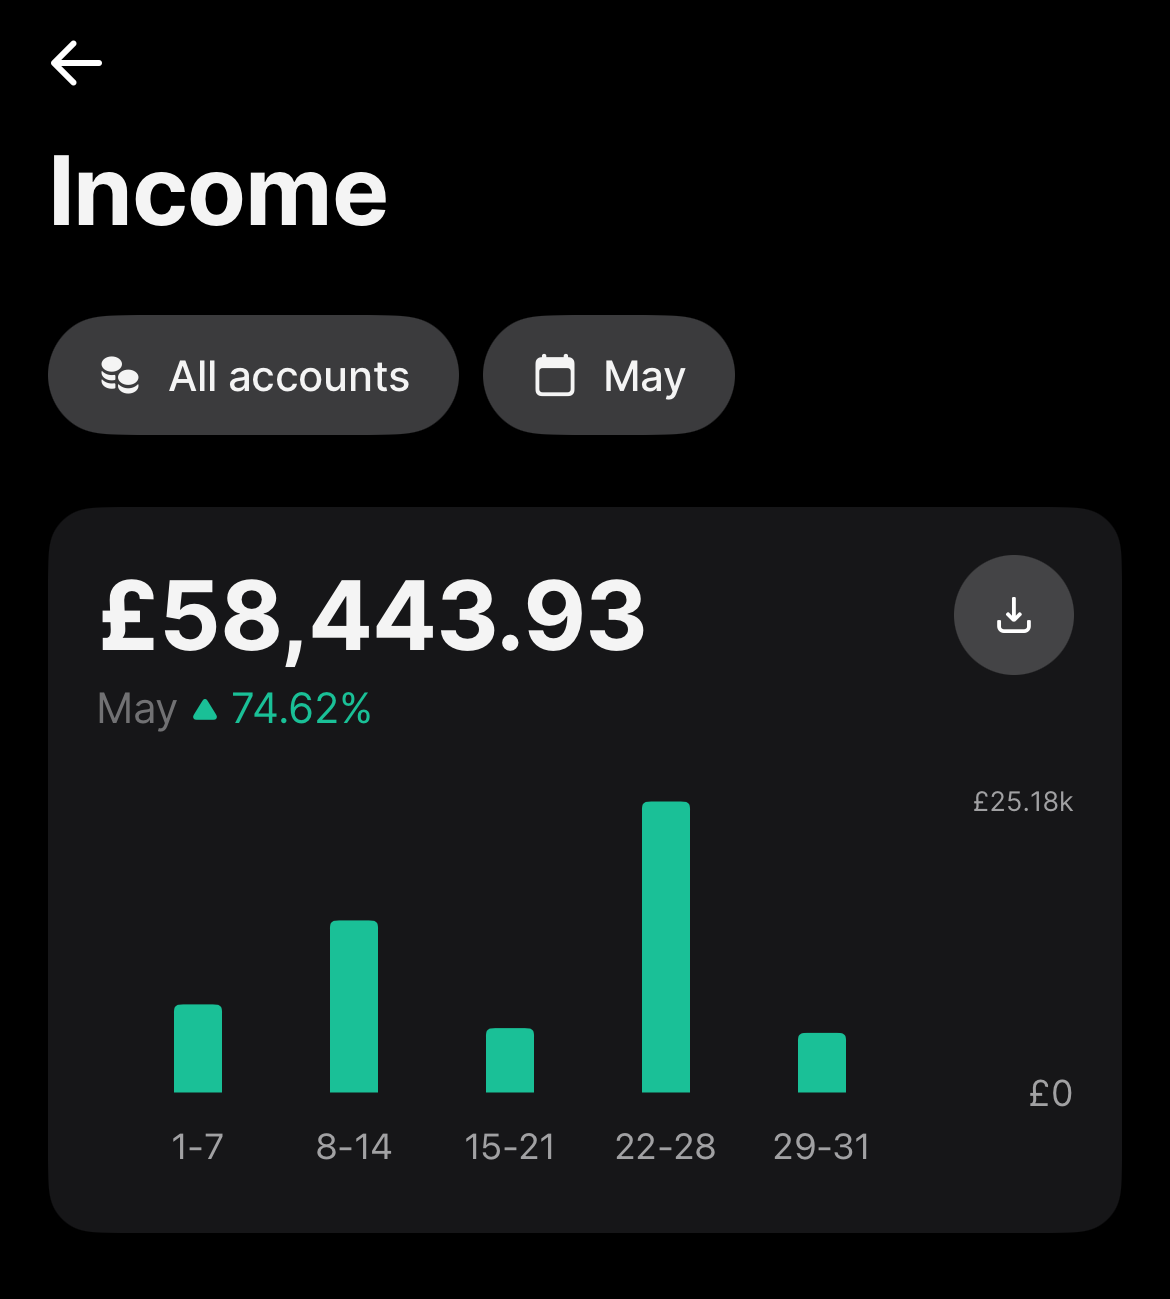Tap the green up-triangle trend indicator
The height and width of the screenshot is (1299, 1170).
click(x=205, y=710)
